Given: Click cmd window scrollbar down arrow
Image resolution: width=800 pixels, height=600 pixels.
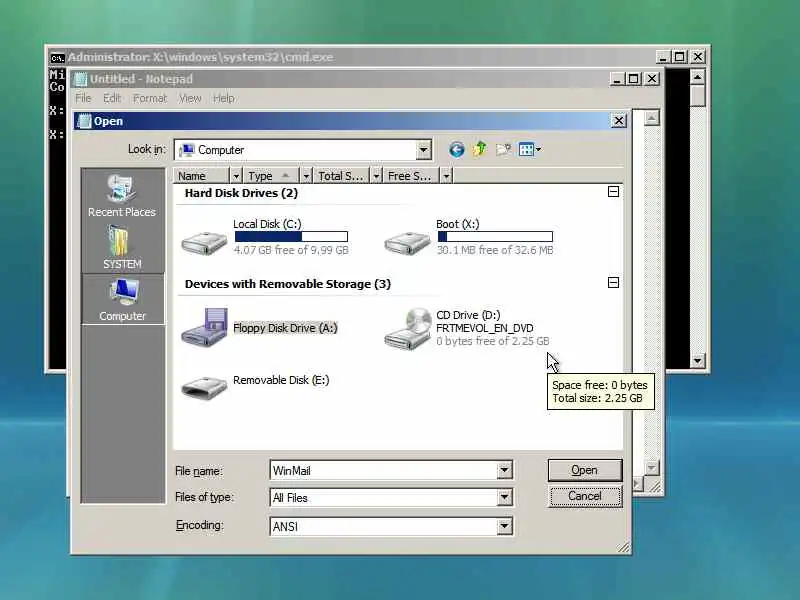Looking at the screenshot, I should point(697,361).
